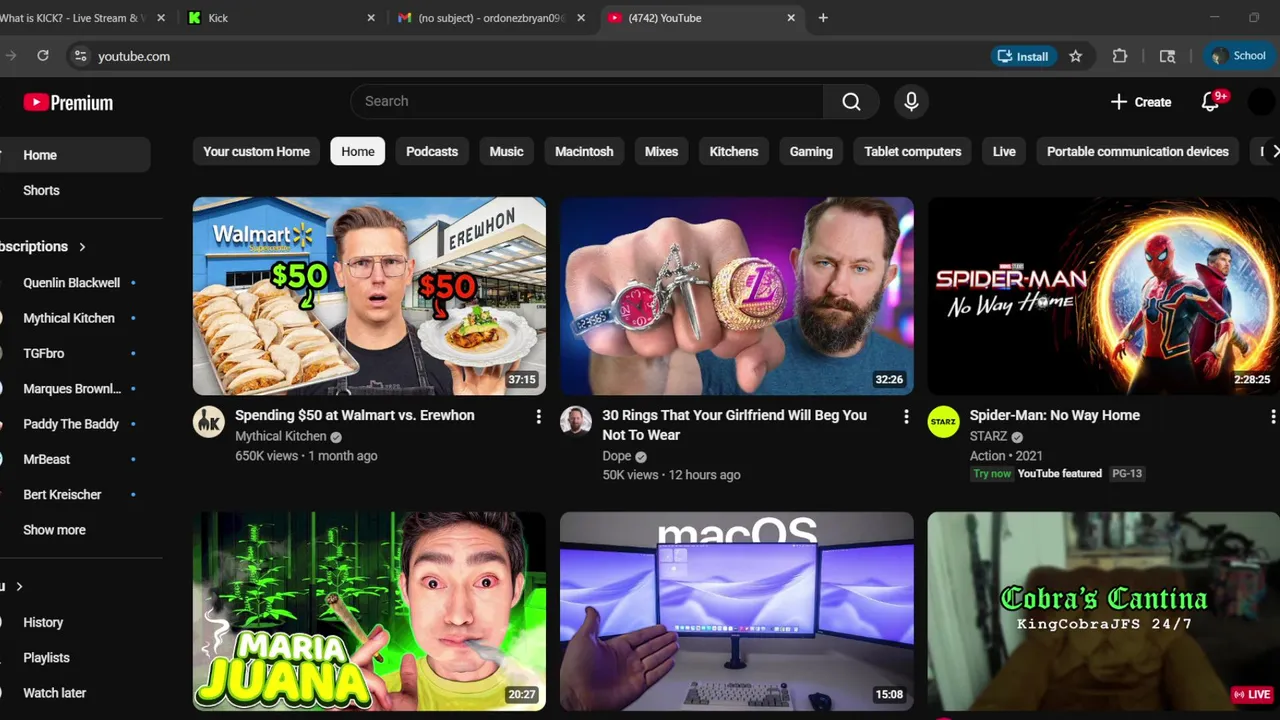Open the Mythical Kitchen channel avatar
The width and height of the screenshot is (1280, 720).
click(209, 422)
